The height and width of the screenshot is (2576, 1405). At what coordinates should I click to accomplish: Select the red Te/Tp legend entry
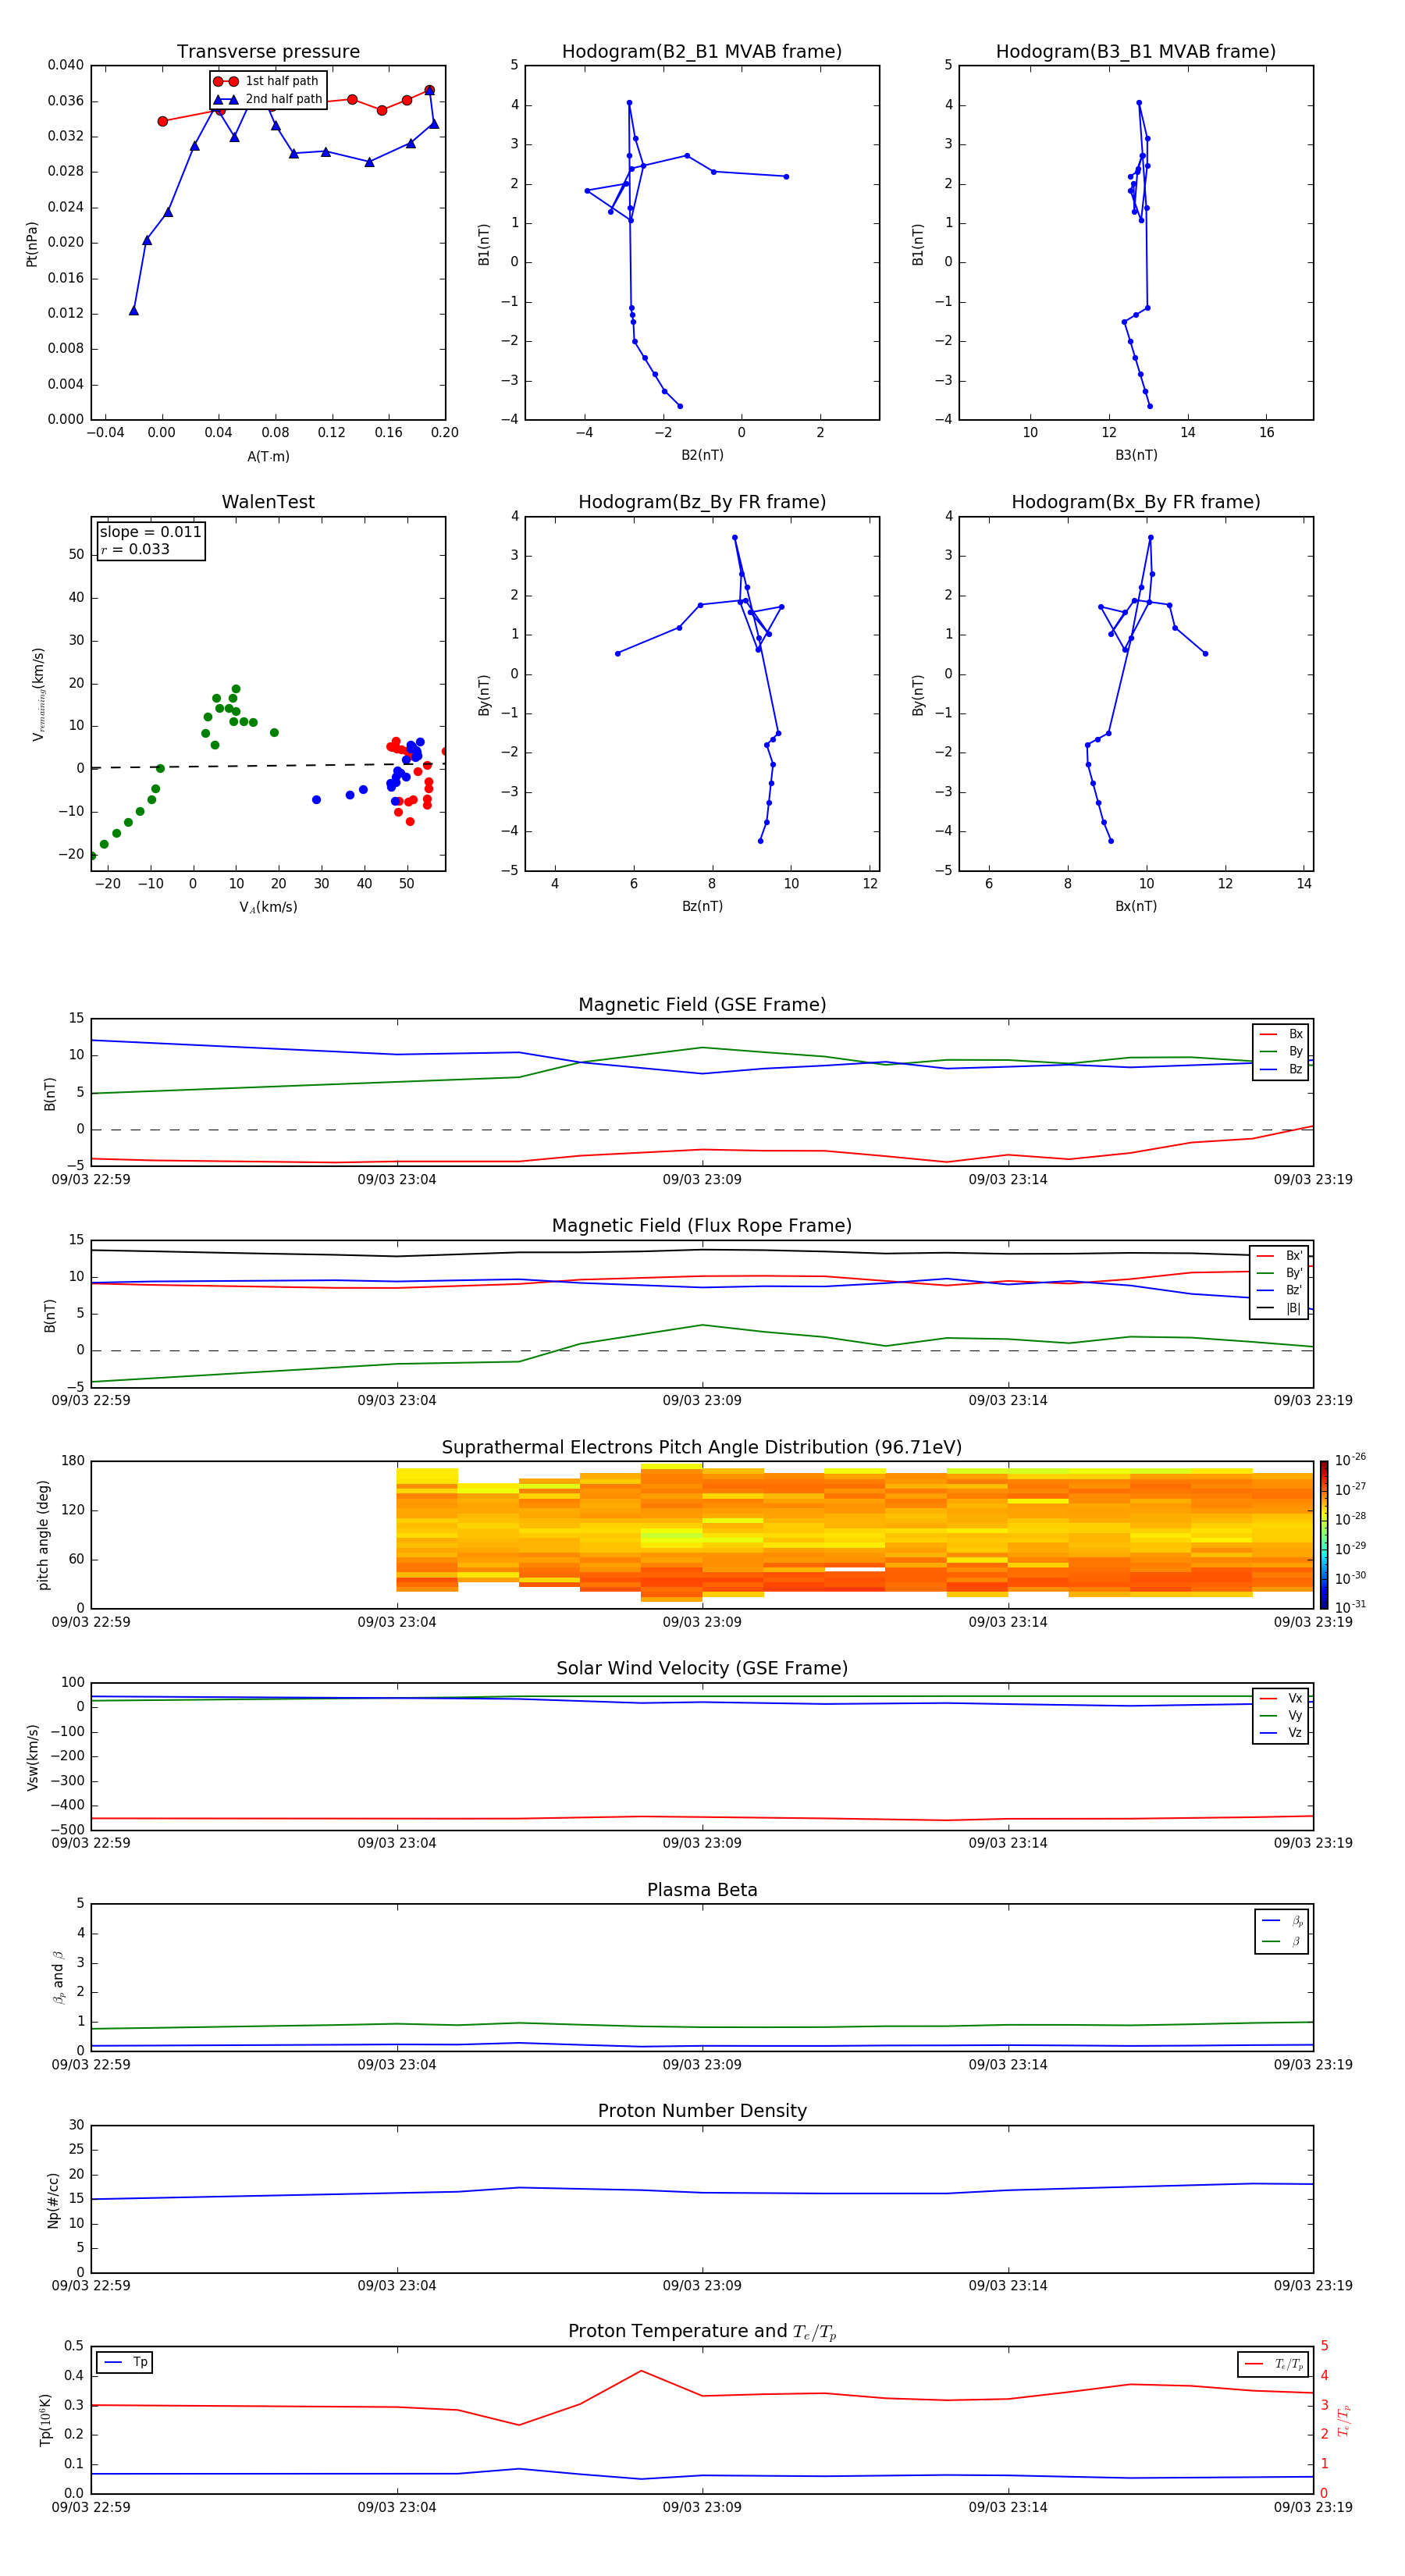[x=1273, y=2364]
